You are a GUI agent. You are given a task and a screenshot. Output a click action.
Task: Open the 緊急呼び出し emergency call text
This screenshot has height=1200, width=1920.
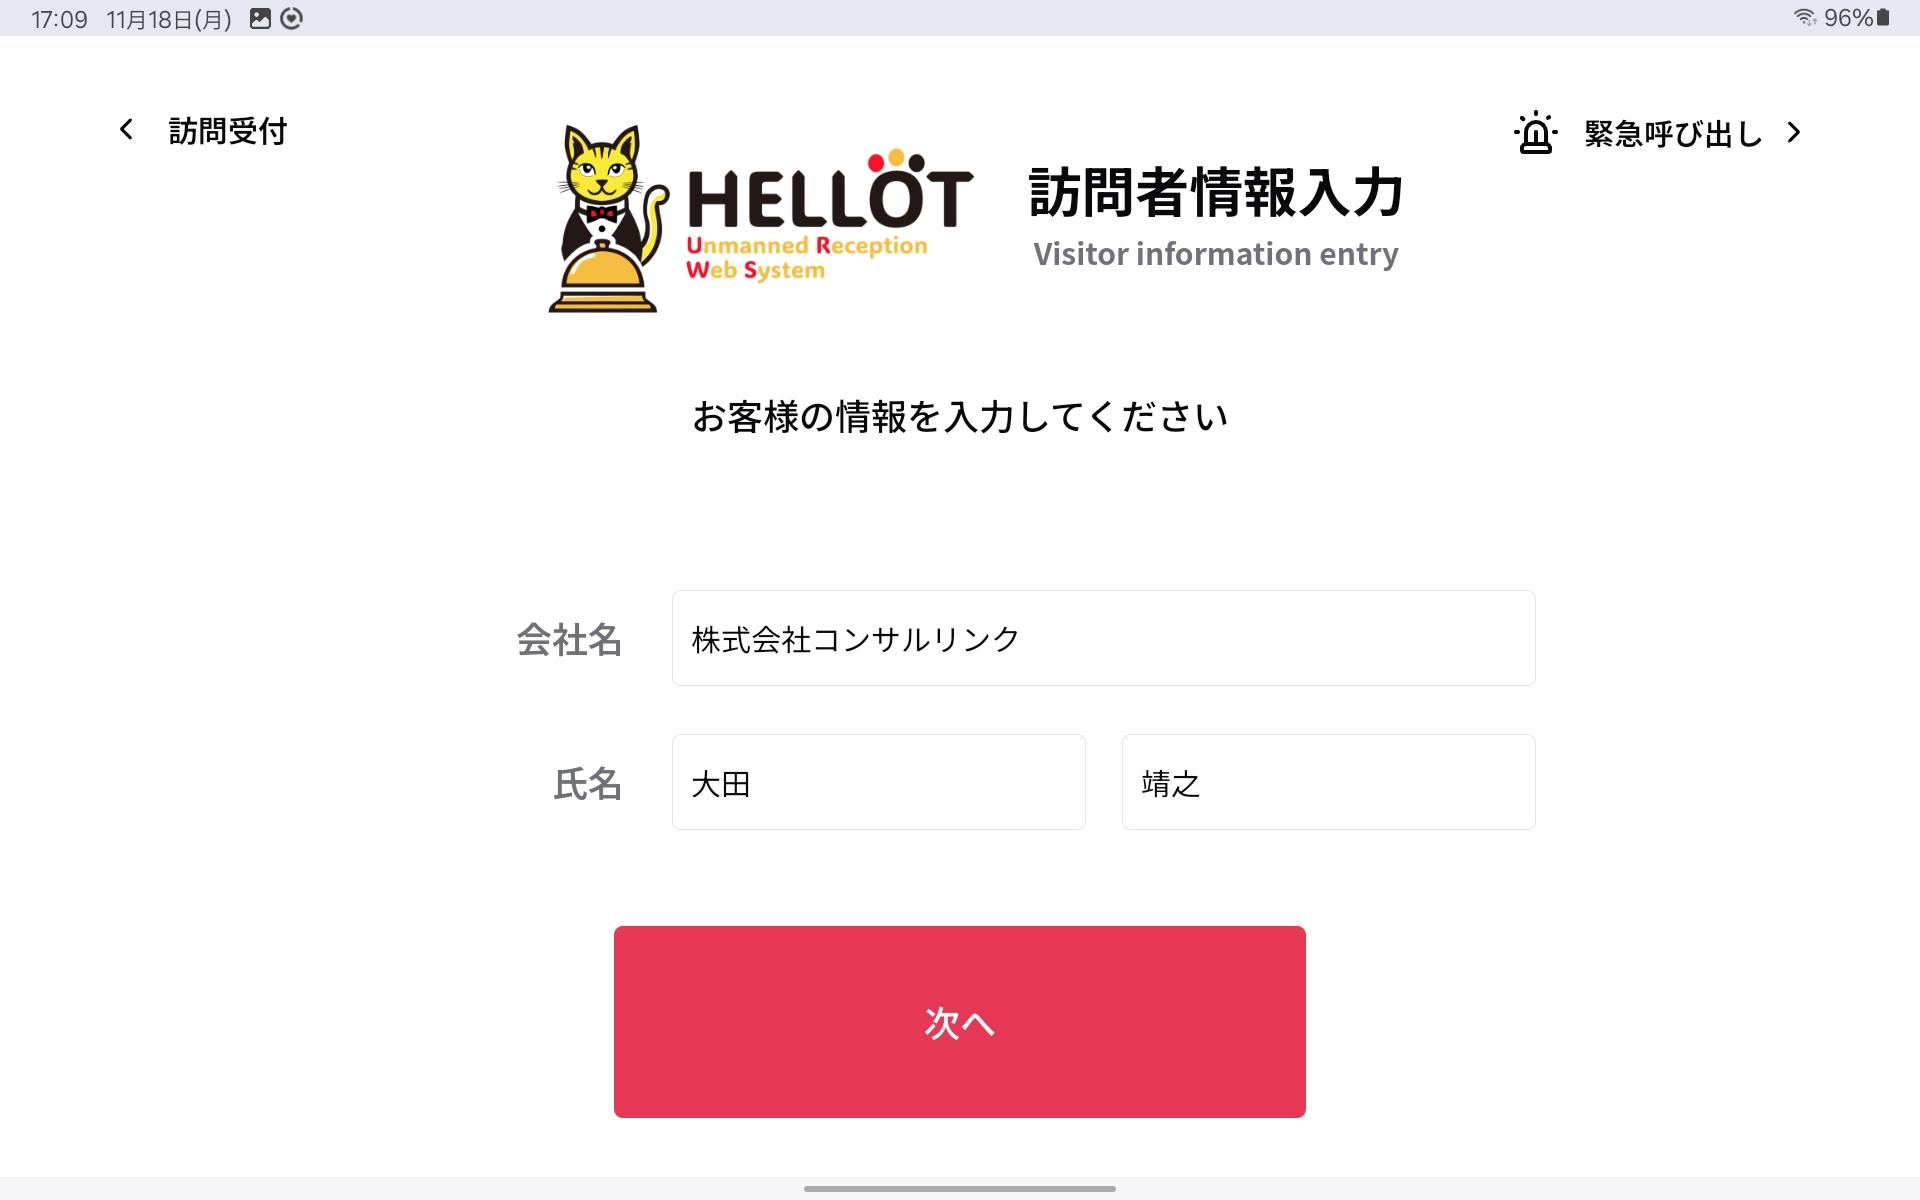[x=1673, y=133]
